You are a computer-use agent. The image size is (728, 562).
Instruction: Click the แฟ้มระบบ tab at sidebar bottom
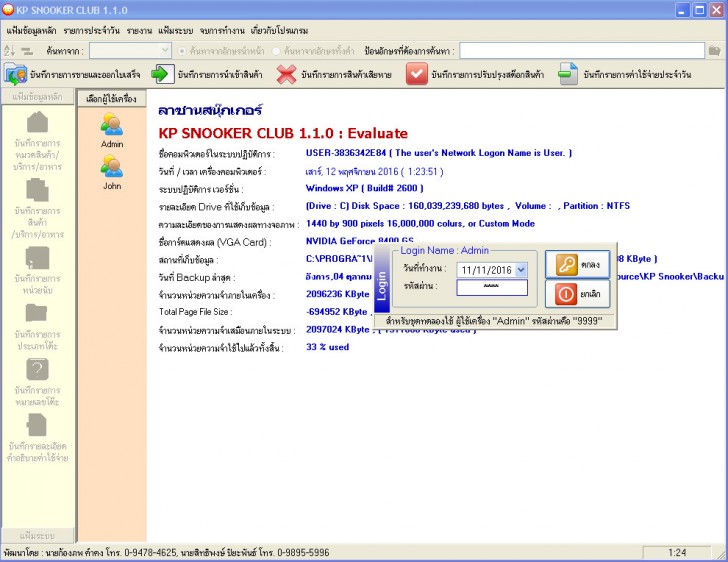37,536
